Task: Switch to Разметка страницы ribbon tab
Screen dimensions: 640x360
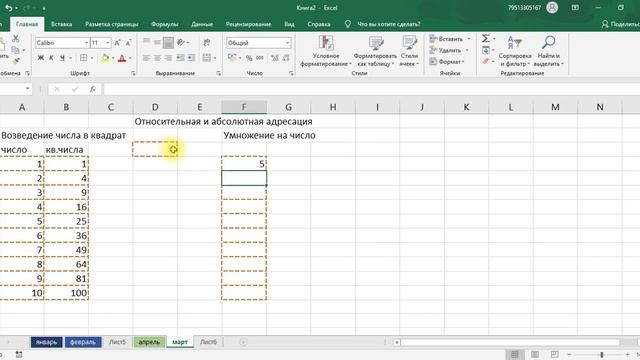Action: [111, 24]
